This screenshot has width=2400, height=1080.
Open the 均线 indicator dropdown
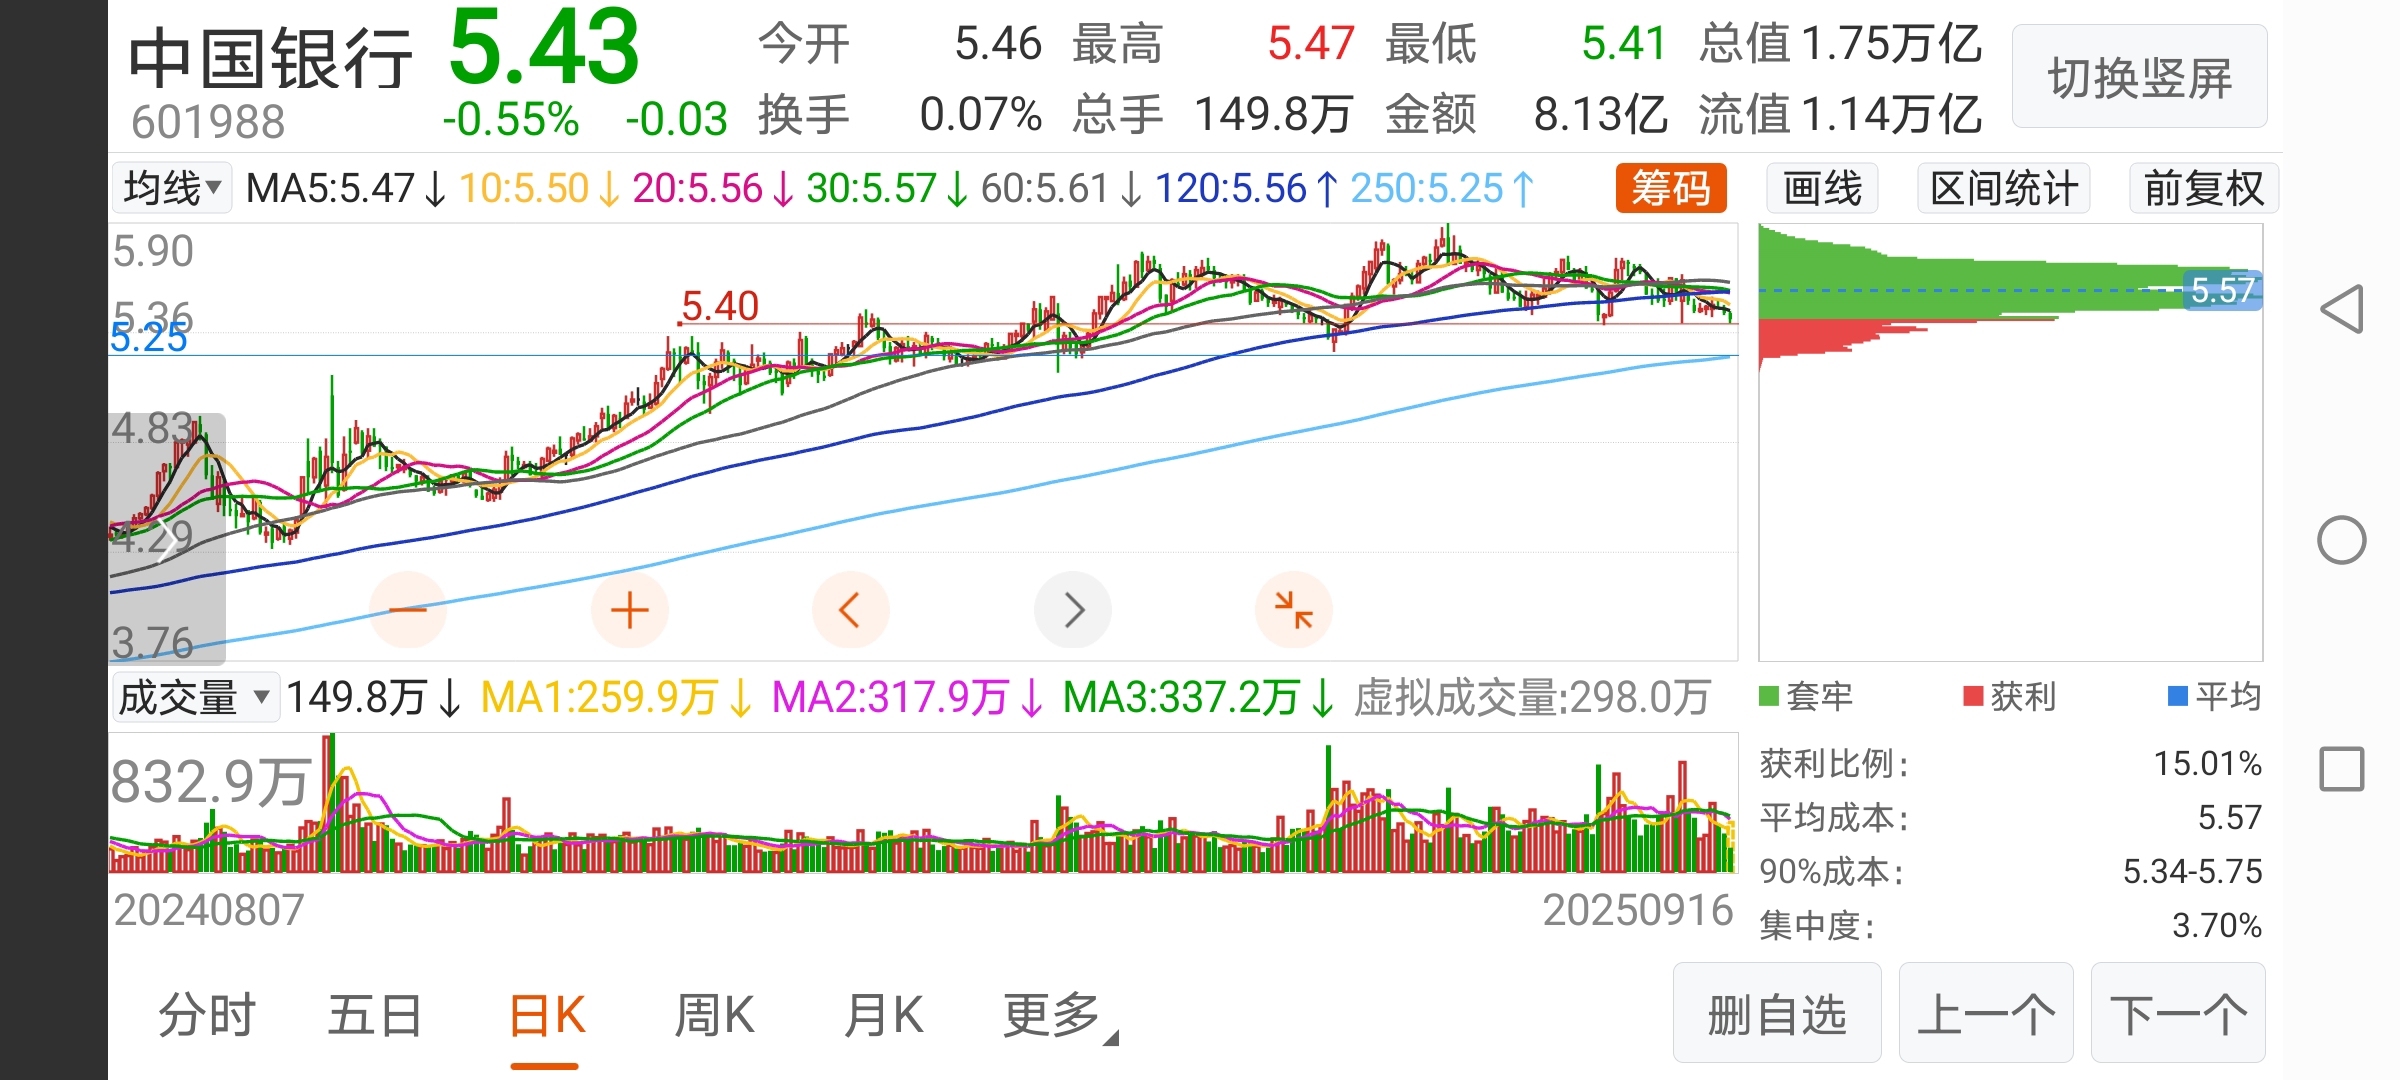tap(171, 188)
